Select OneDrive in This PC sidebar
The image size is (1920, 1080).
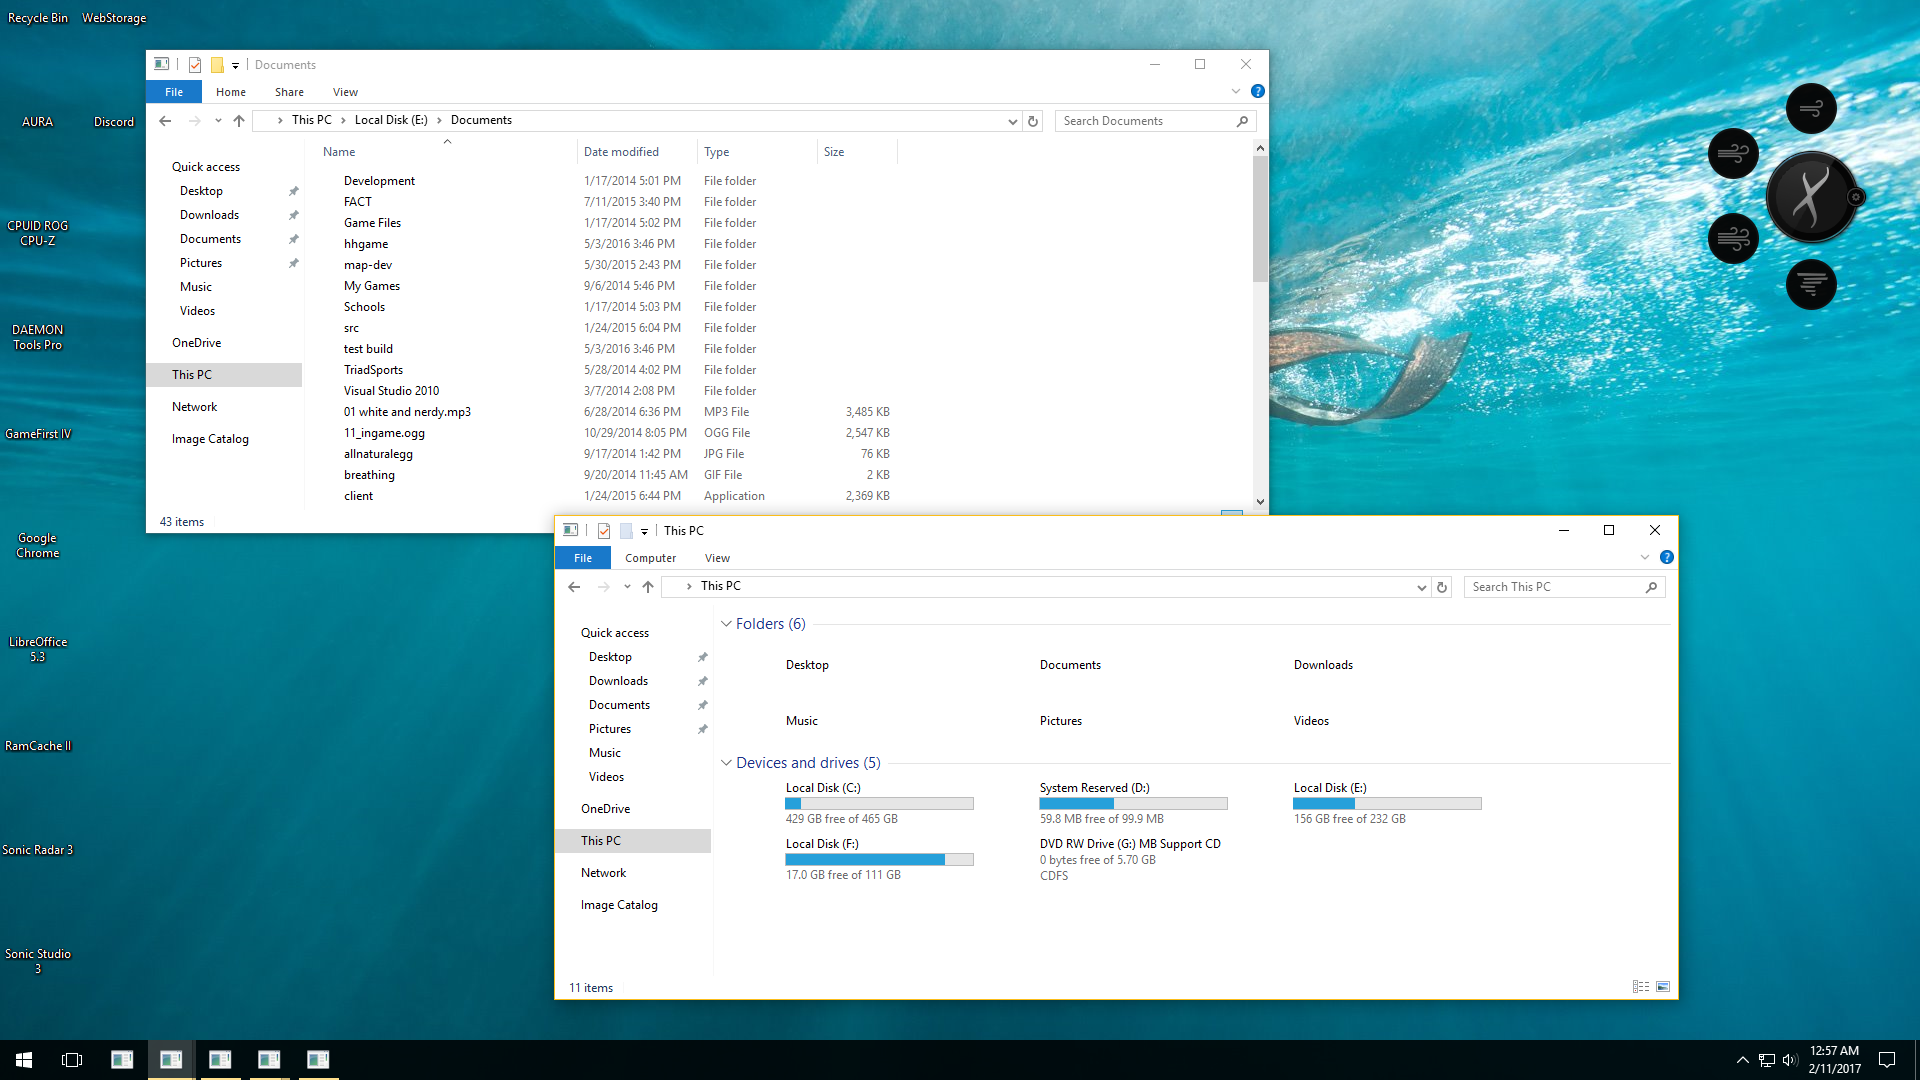[x=605, y=809]
